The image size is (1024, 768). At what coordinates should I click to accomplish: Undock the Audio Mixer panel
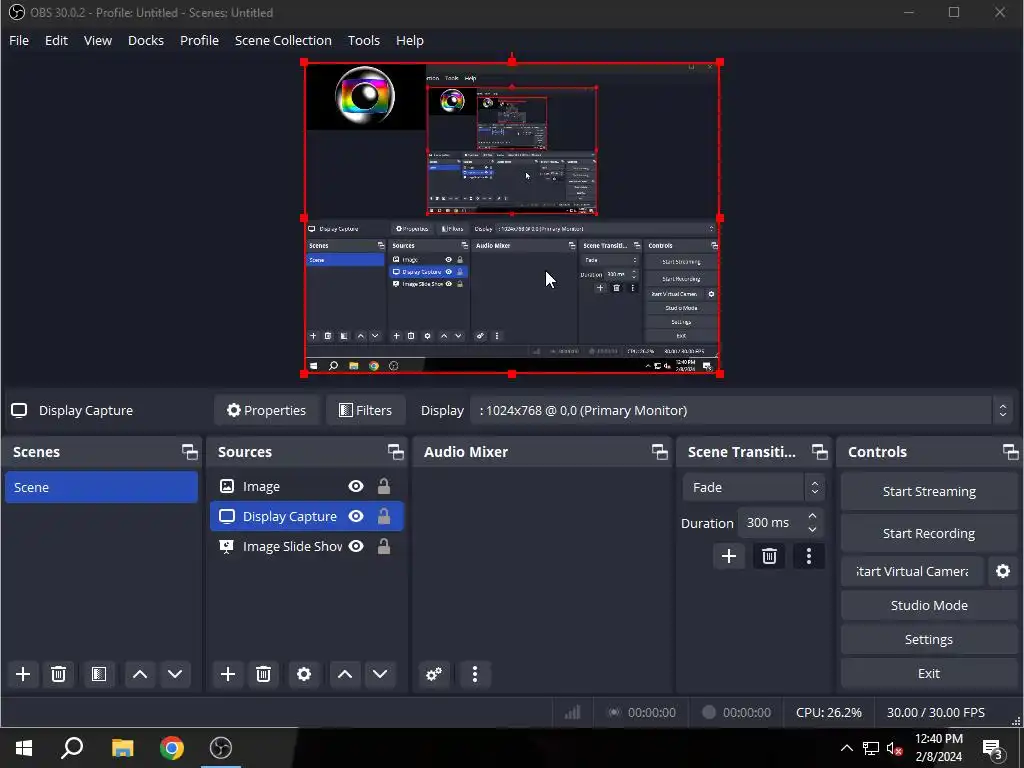pos(660,452)
